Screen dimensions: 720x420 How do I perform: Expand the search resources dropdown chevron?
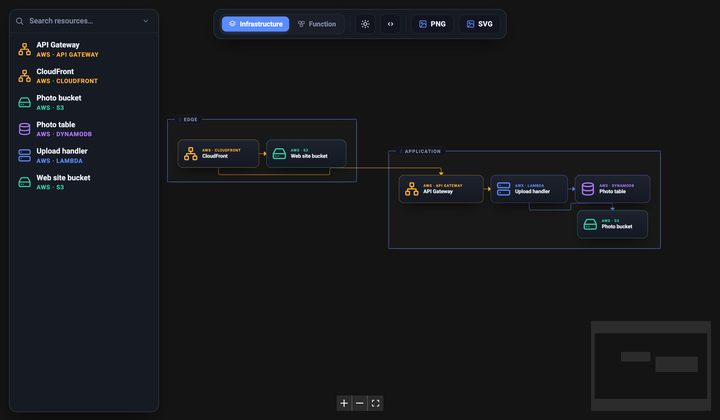146,21
